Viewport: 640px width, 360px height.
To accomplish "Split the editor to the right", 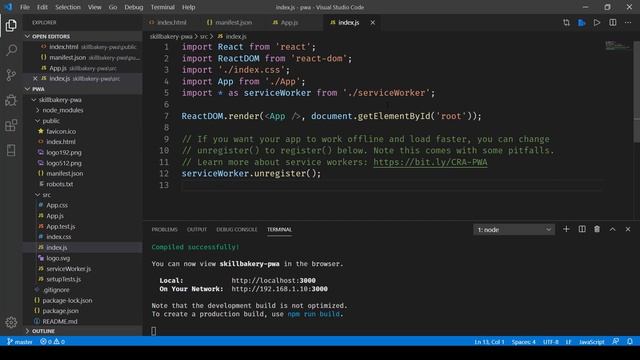I will pyautogui.click(x=613, y=23).
